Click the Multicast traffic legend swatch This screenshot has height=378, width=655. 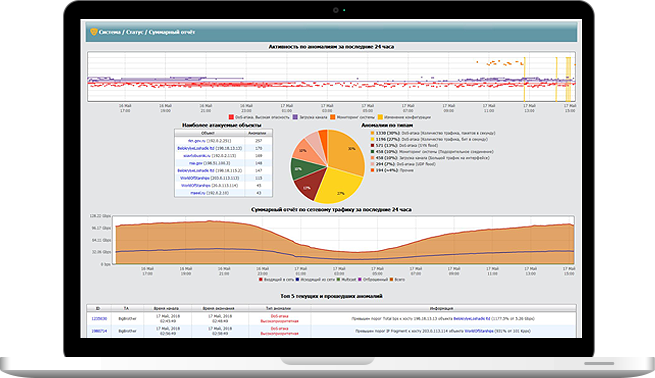coord(338,279)
